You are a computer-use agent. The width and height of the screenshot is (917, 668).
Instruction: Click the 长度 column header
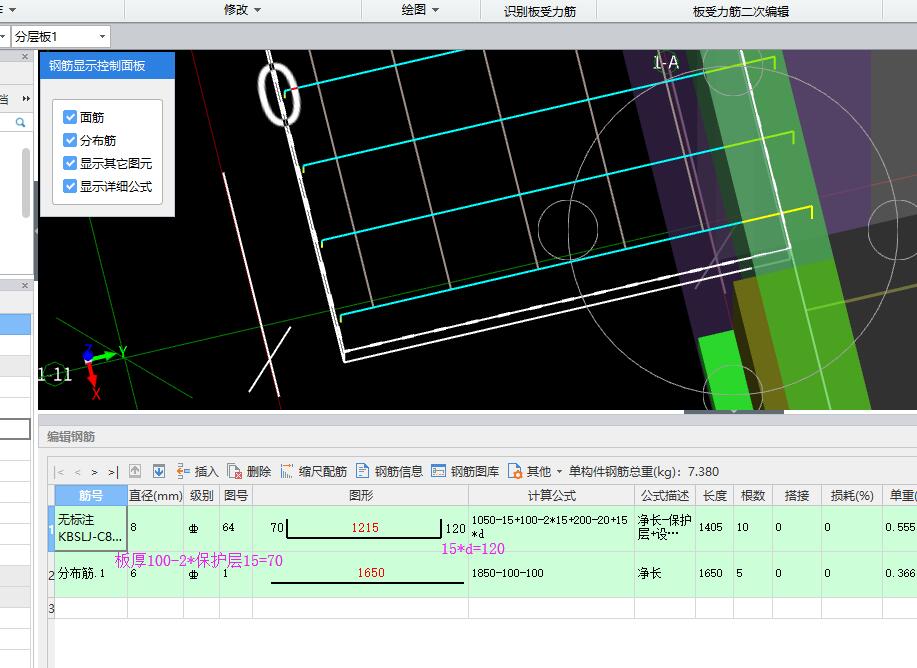[x=714, y=495]
